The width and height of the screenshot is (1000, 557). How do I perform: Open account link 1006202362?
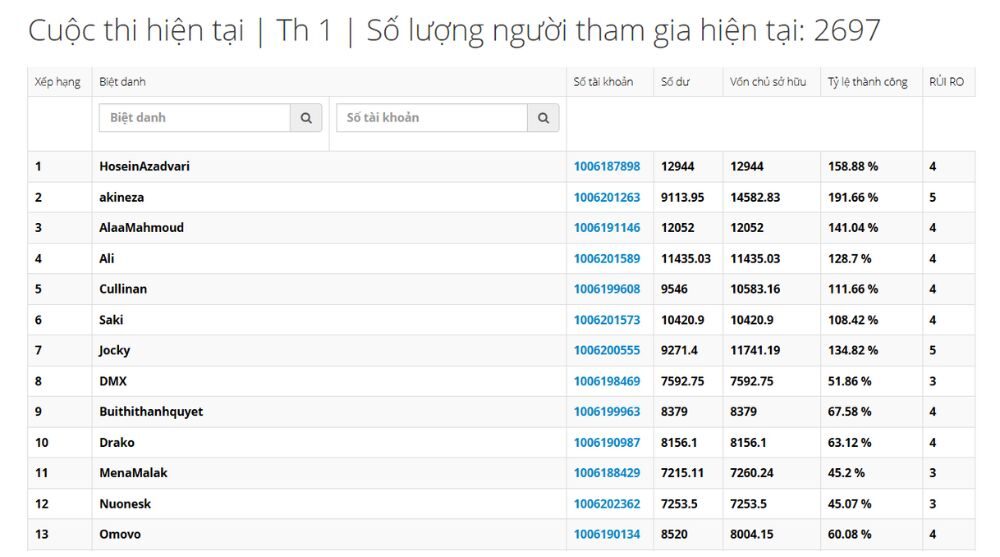coord(607,503)
